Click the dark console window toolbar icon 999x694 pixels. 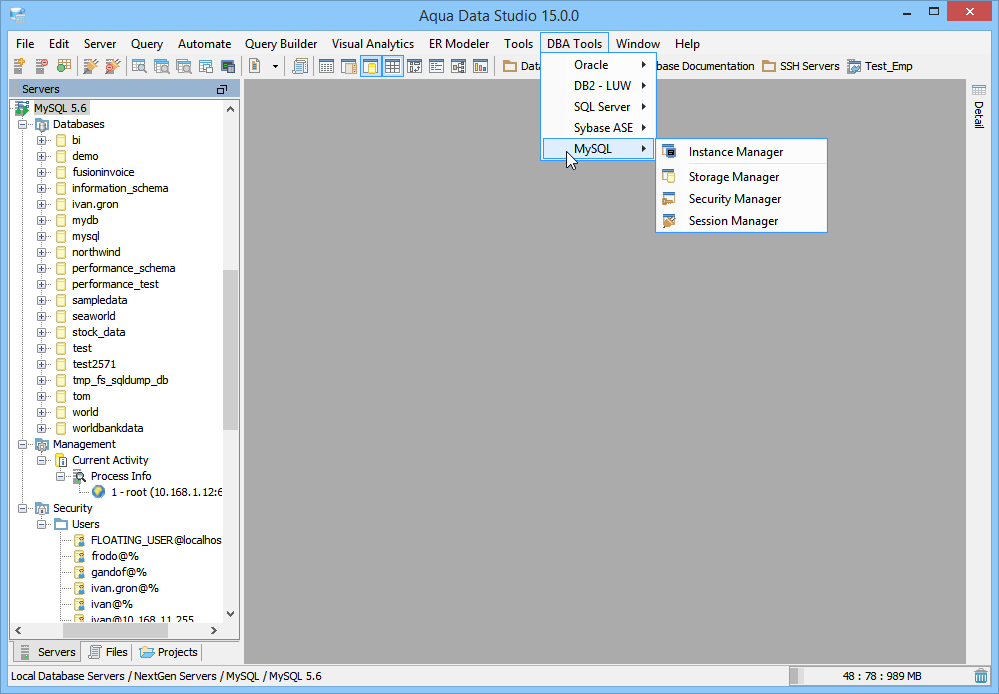(x=227, y=66)
